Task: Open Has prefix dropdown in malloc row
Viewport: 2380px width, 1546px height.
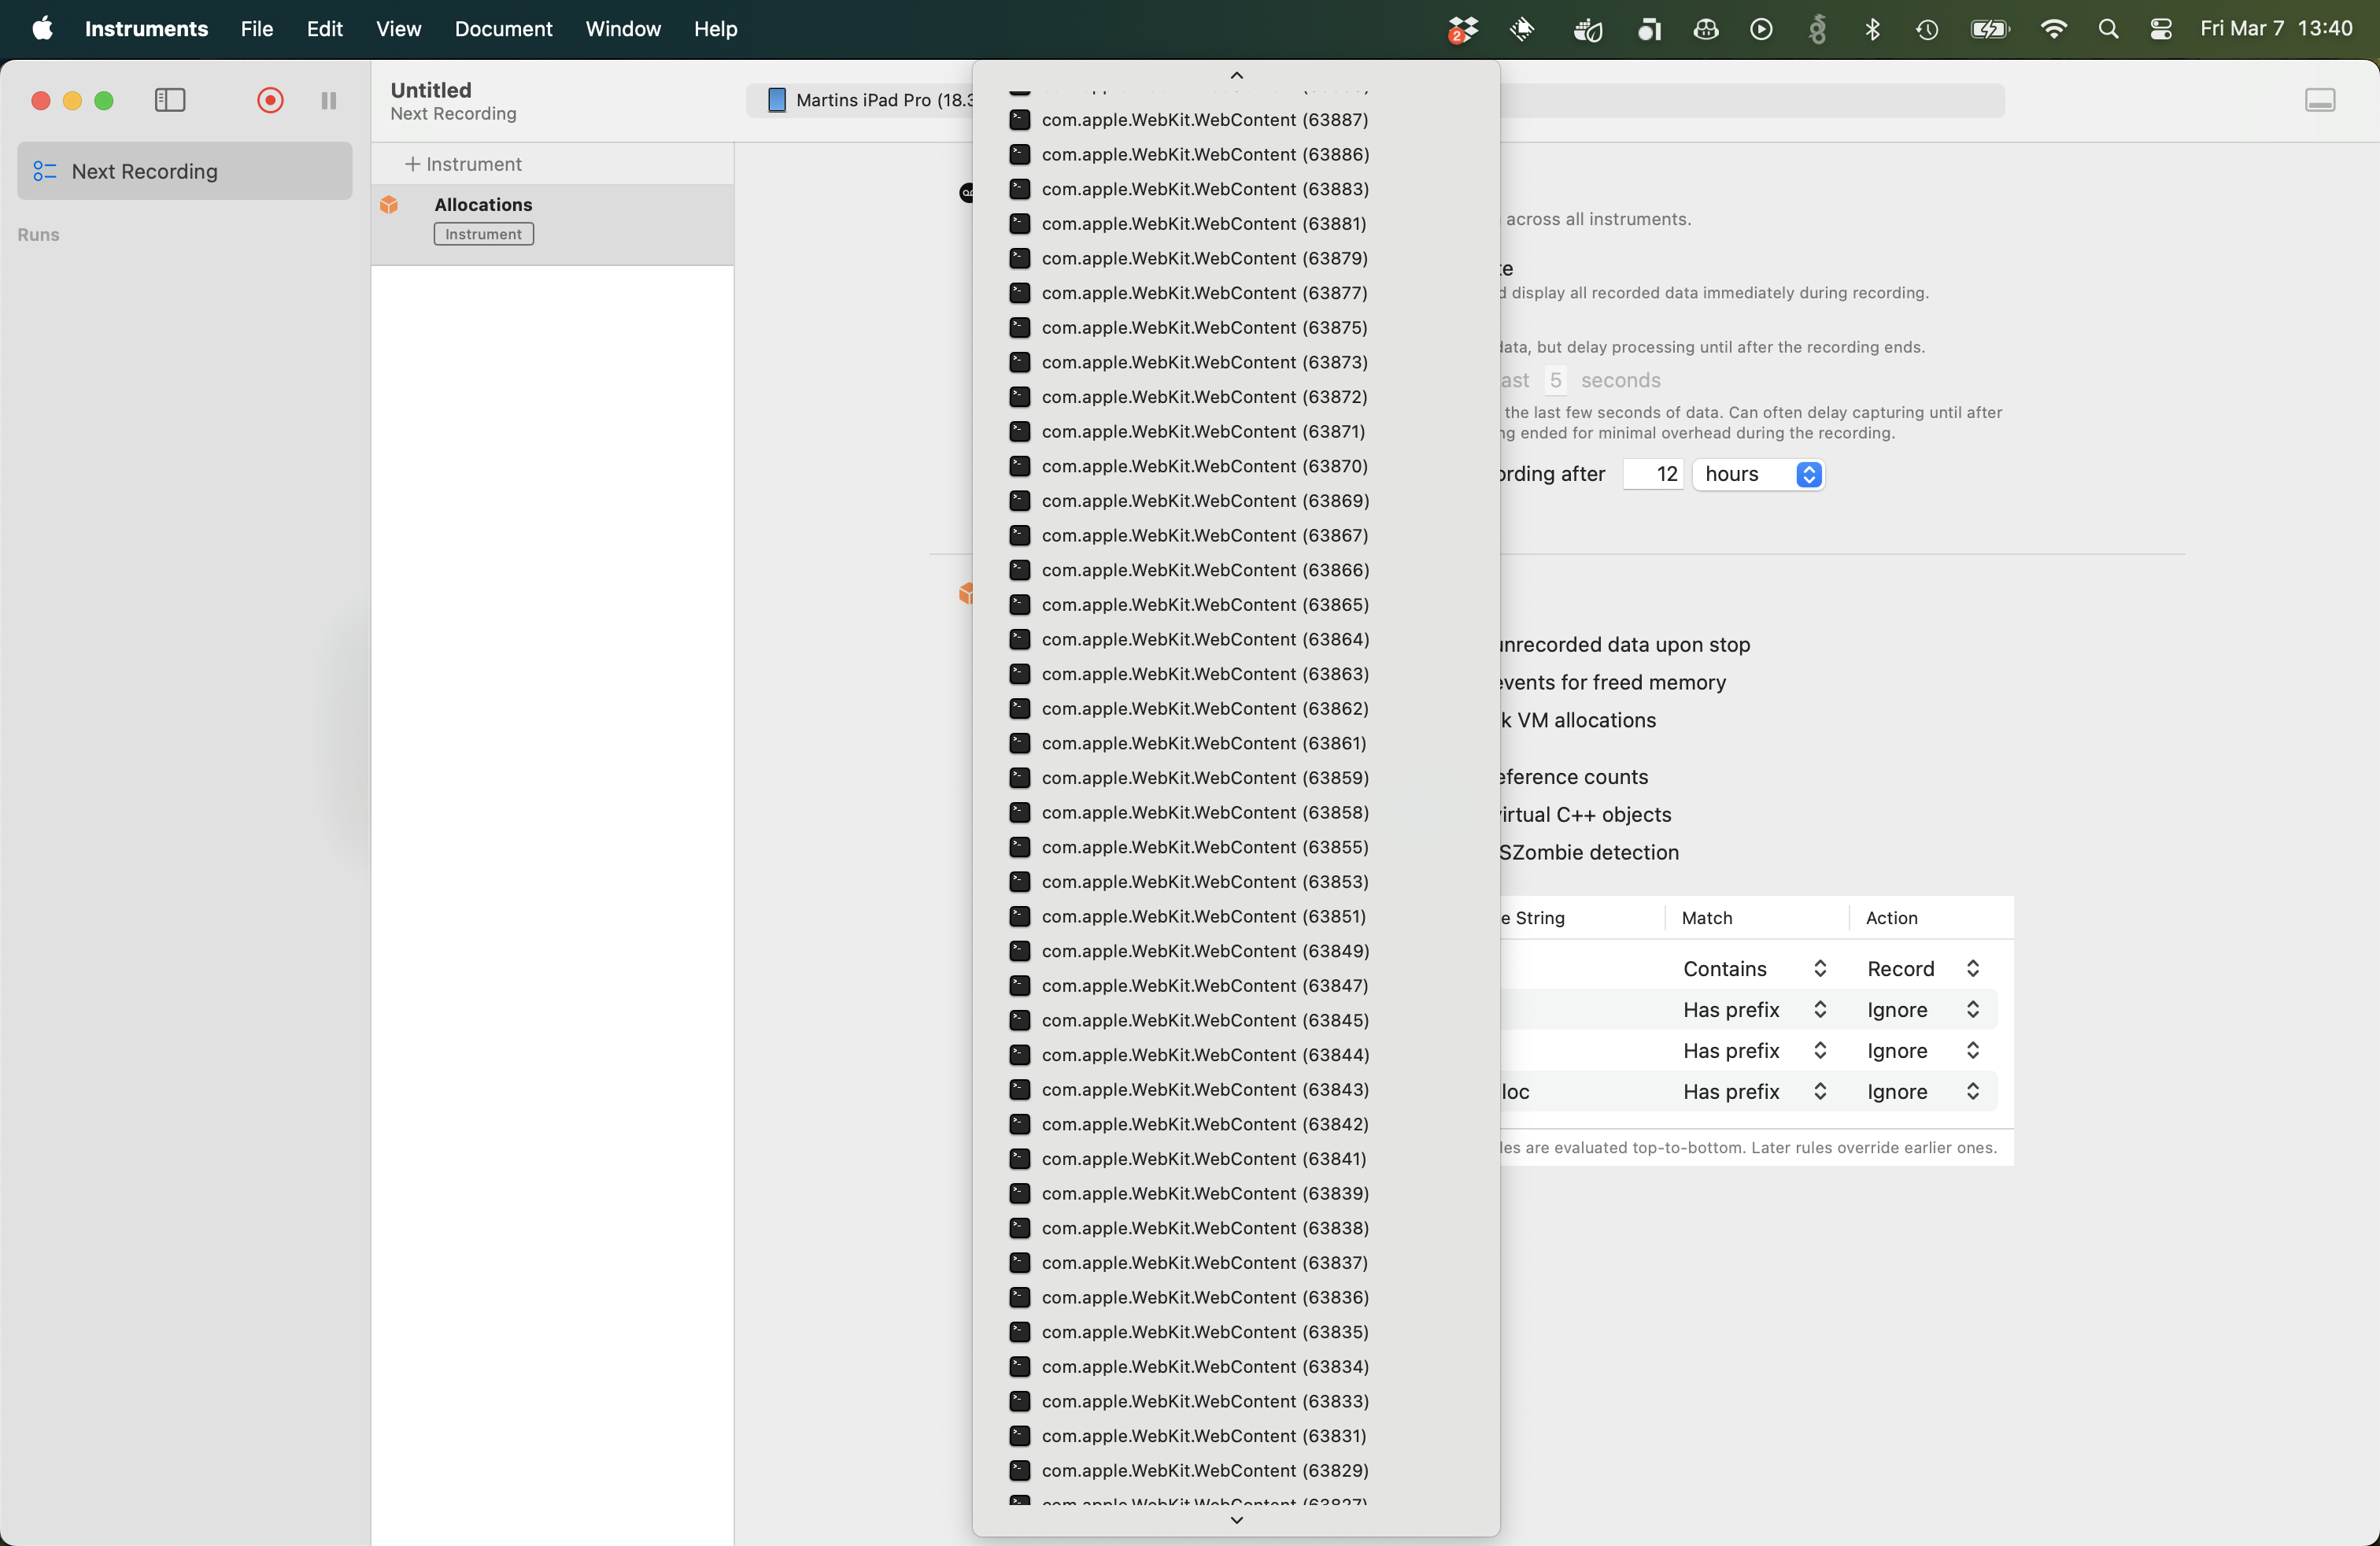Action: [1755, 1091]
